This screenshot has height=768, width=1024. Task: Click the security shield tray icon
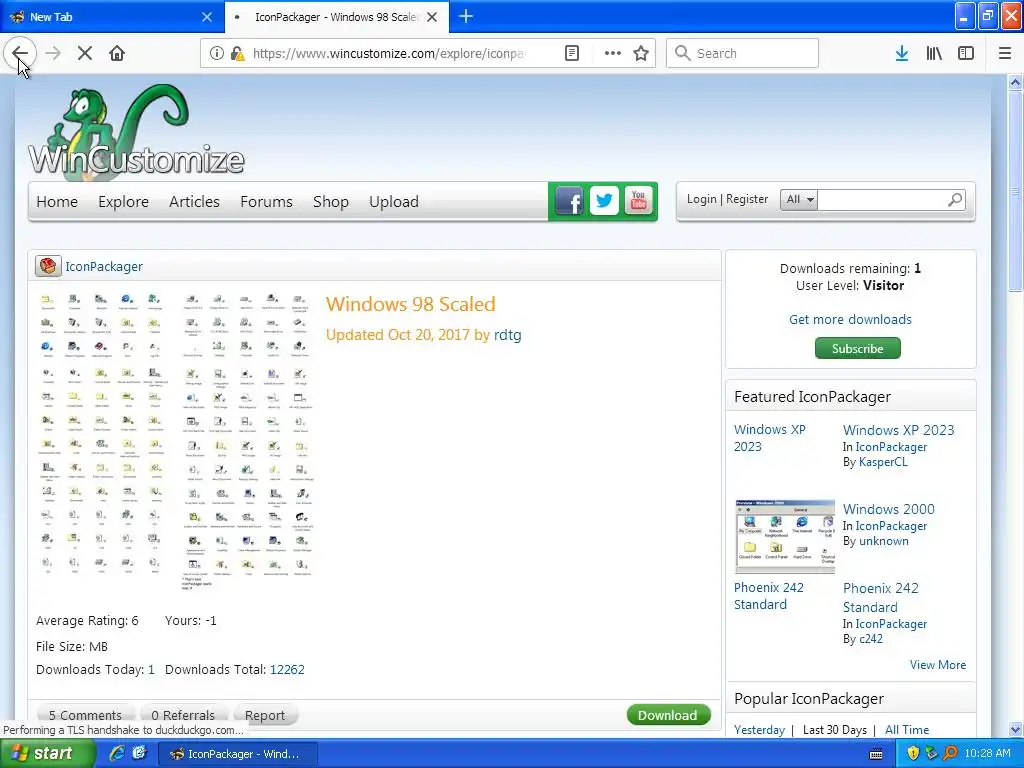click(x=913, y=753)
